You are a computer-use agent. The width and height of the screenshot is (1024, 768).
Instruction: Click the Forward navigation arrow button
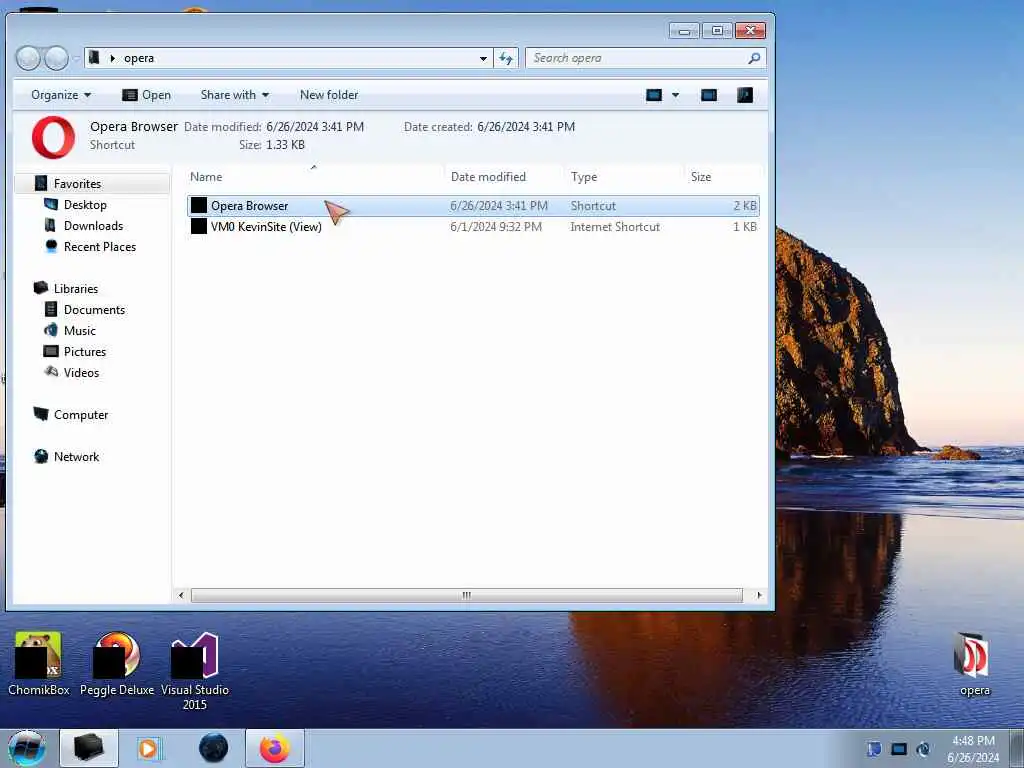coord(56,58)
